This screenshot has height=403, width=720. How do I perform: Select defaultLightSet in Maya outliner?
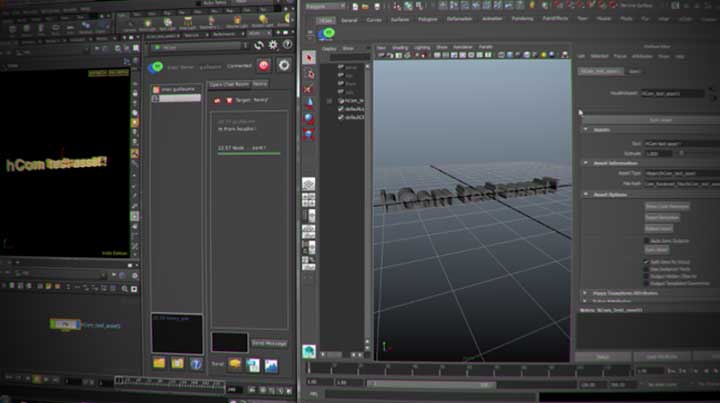coord(351,109)
